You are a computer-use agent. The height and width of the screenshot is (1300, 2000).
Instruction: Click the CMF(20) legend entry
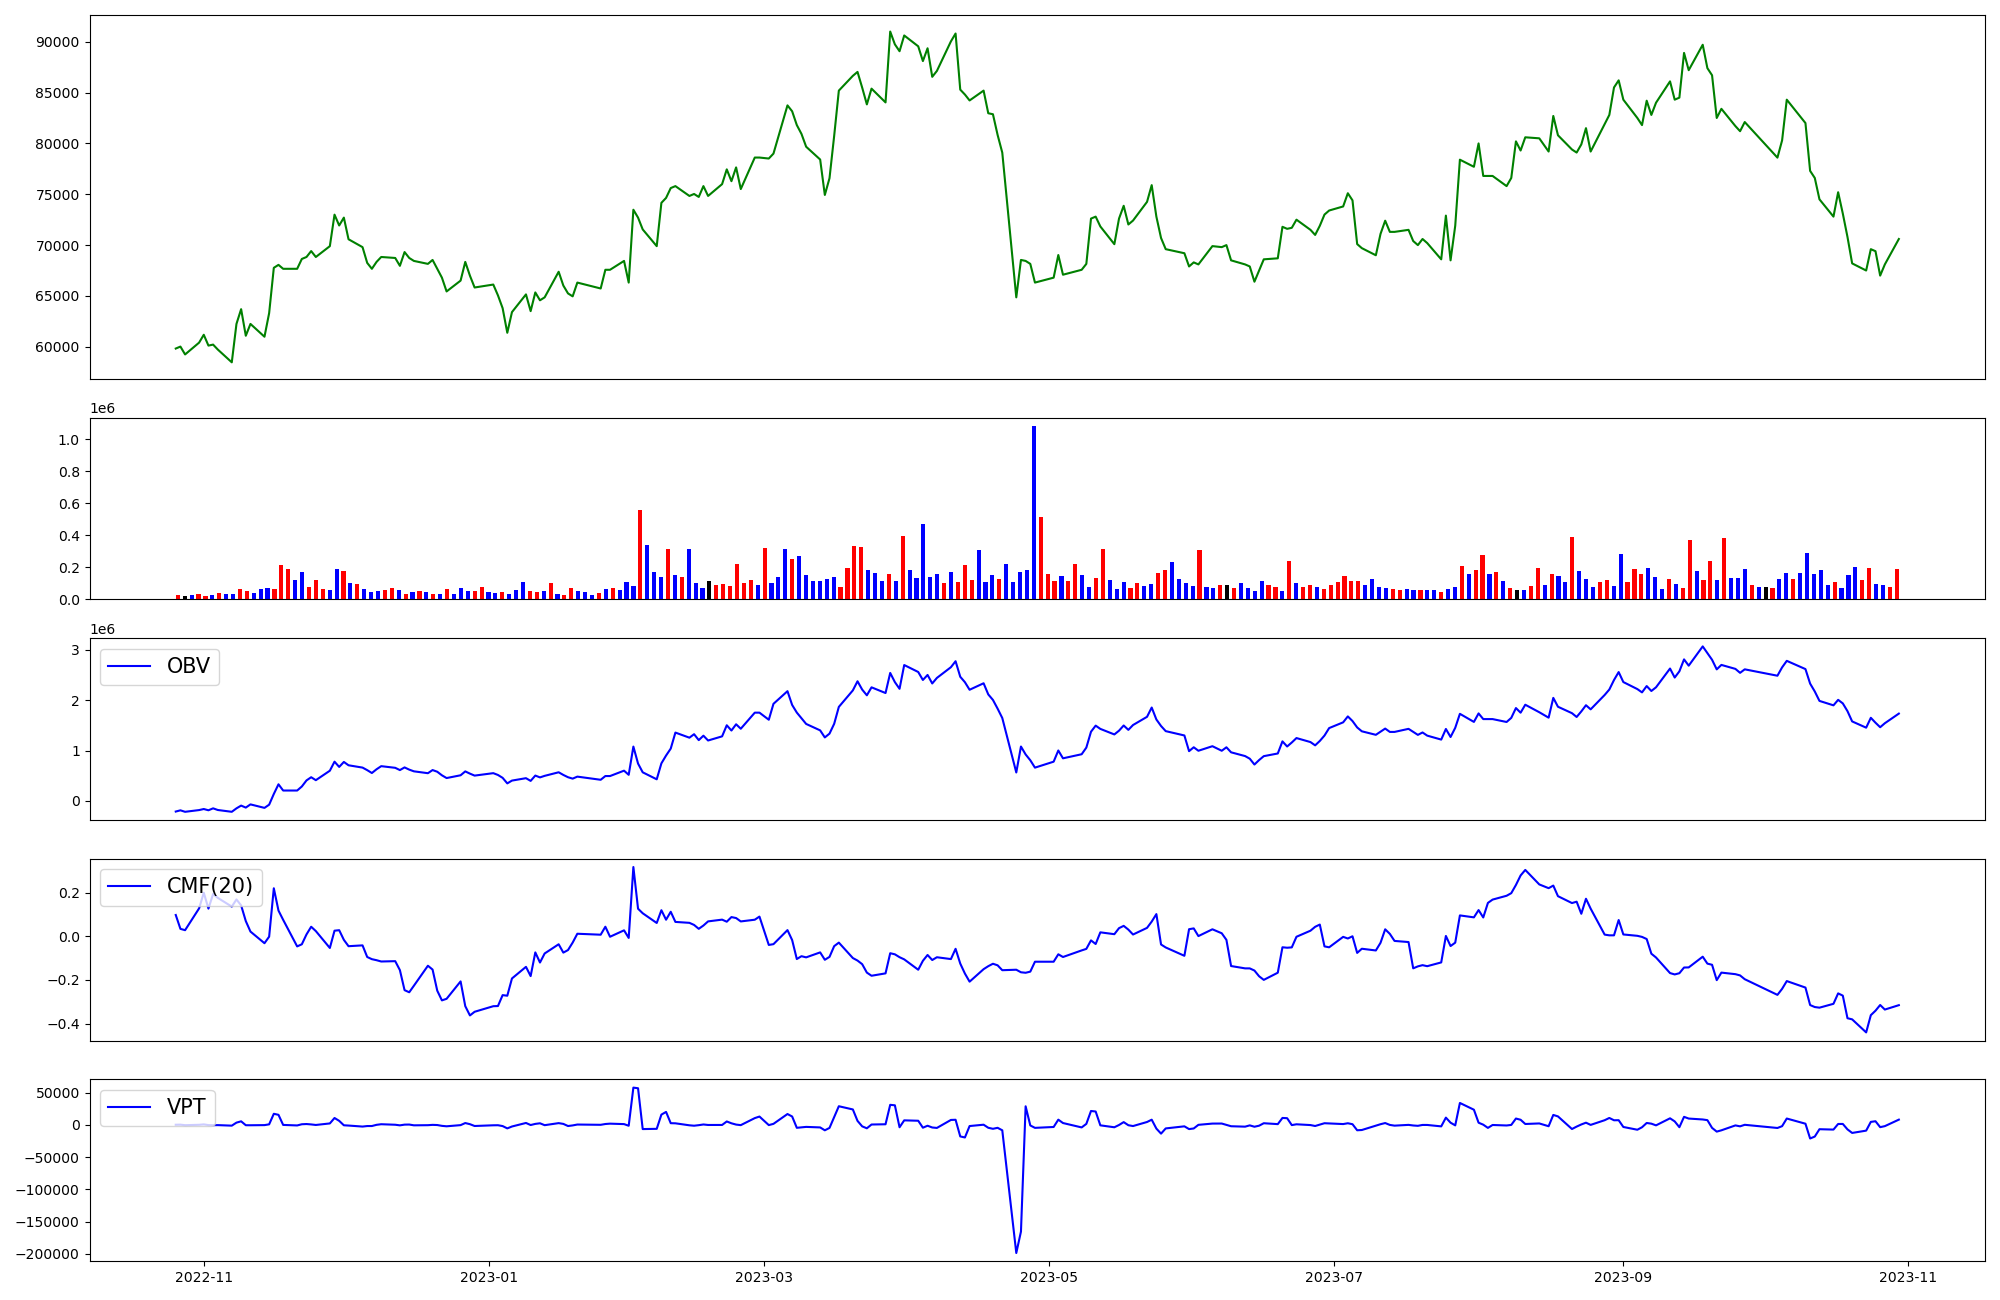click(181, 887)
